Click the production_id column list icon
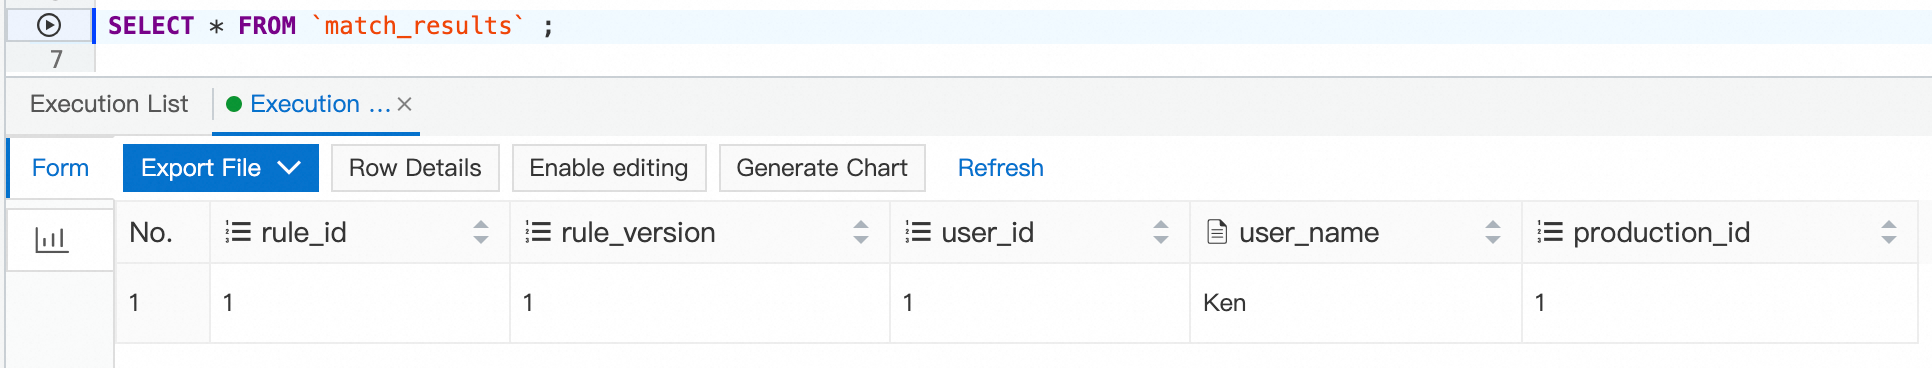Image resolution: width=1932 pixels, height=368 pixels. pyautogui.click(x=1550, y=232)
